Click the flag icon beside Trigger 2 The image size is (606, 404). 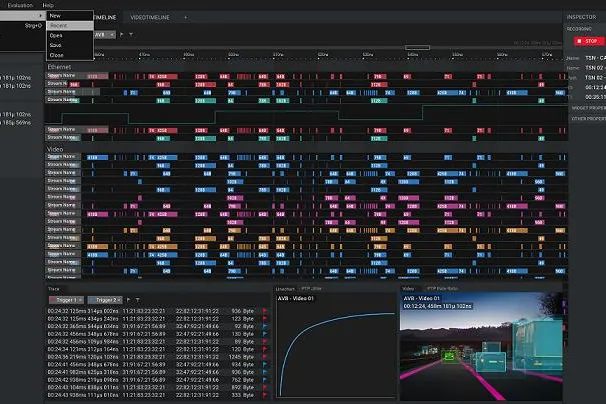pyautogui.click(x=128, y=300)
